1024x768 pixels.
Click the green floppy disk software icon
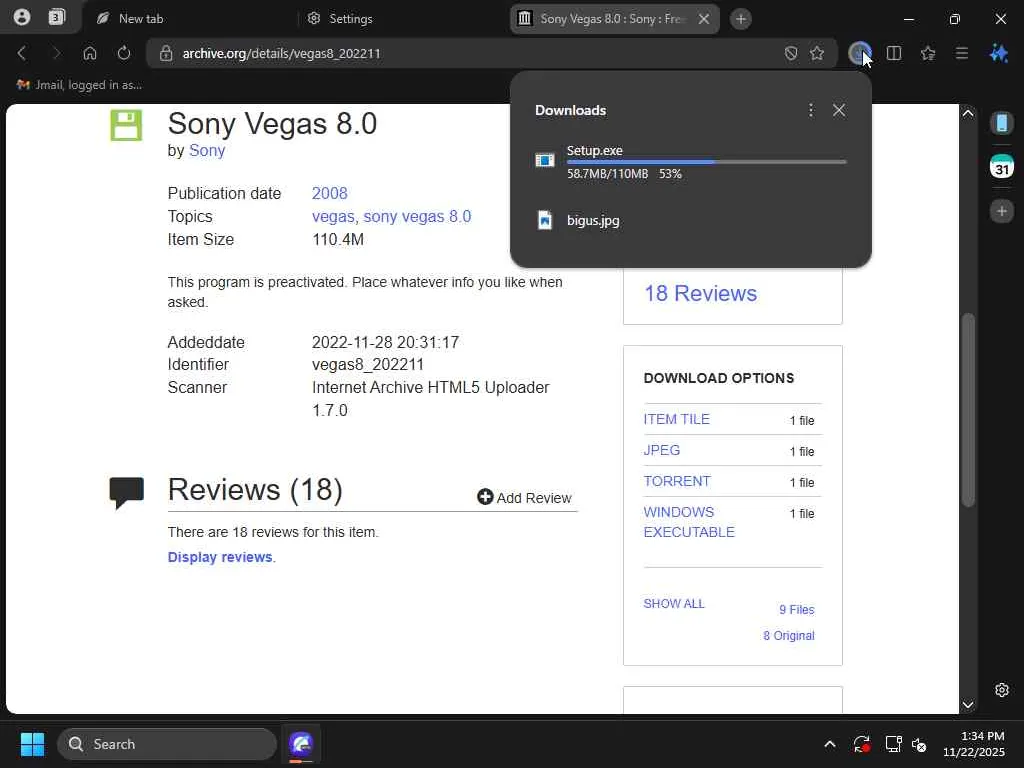click(126, 125)
